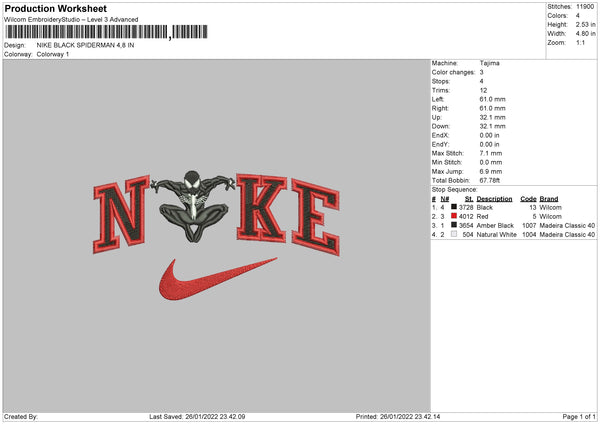Click the red Nike swoosh in the preview
The width and height of the screenshot is (600, 424).
[x=218, y=279]
